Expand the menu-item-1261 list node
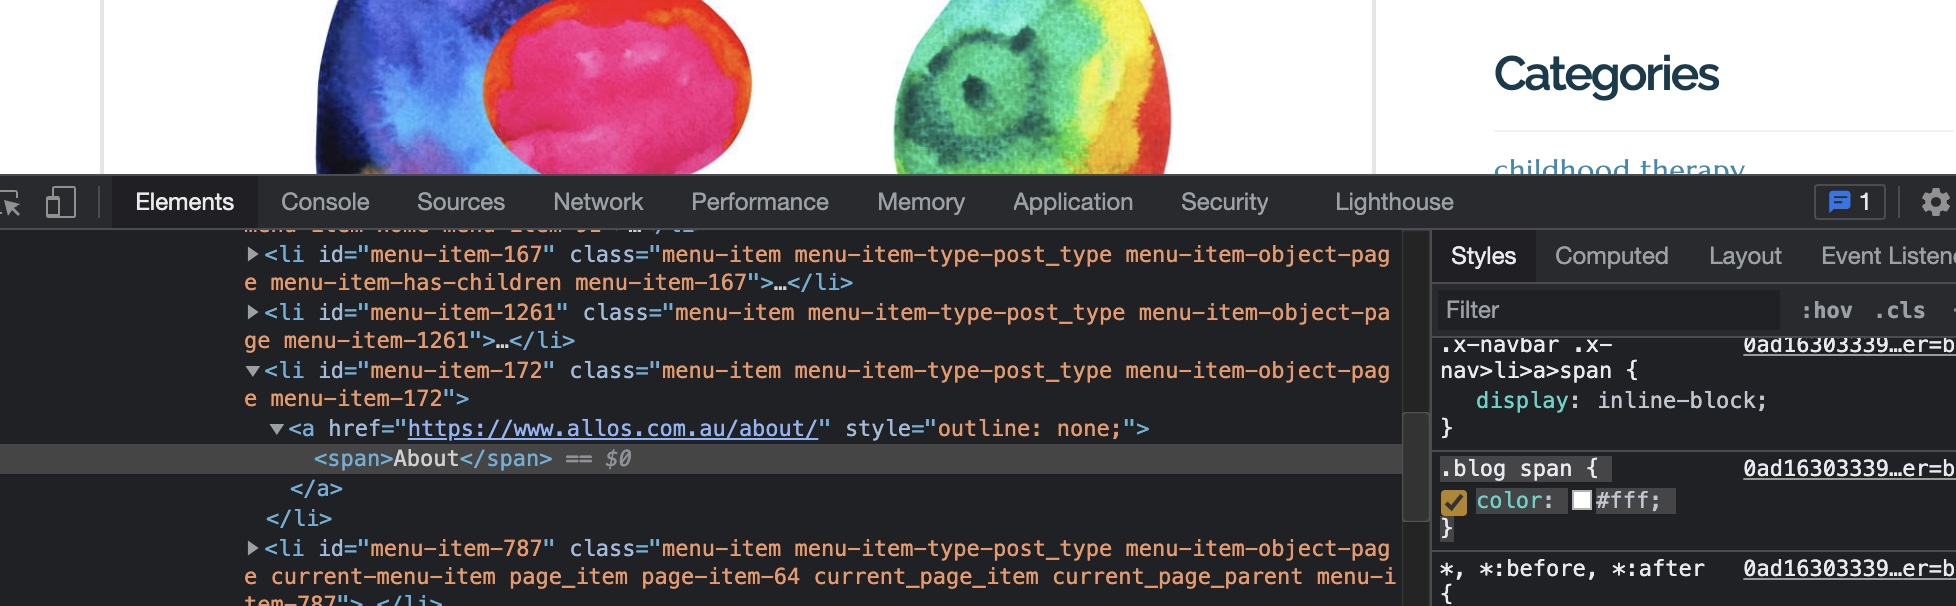The image size is (1956, 606). tap(253, 313)
